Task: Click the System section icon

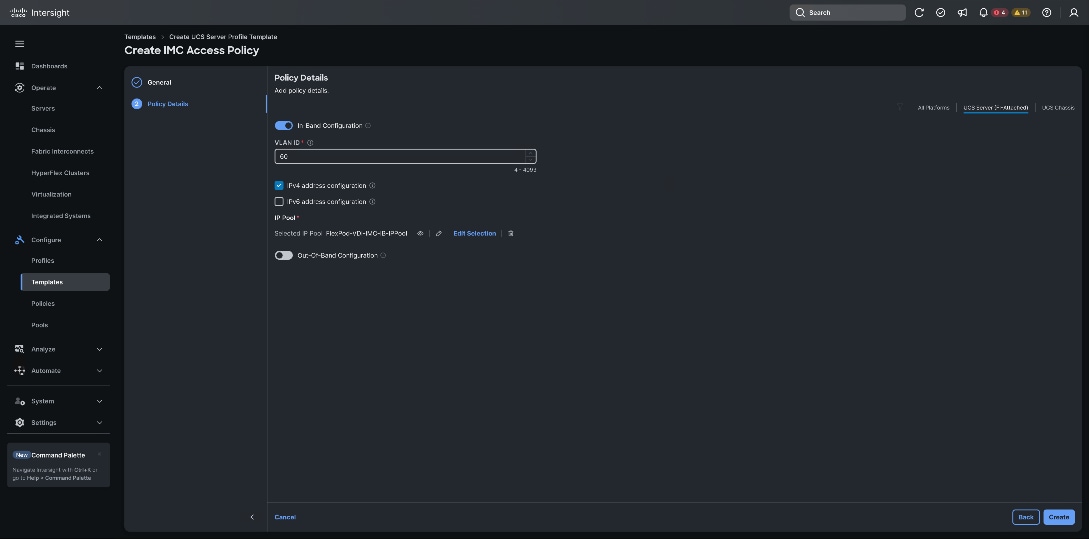Action: point(19,401)
